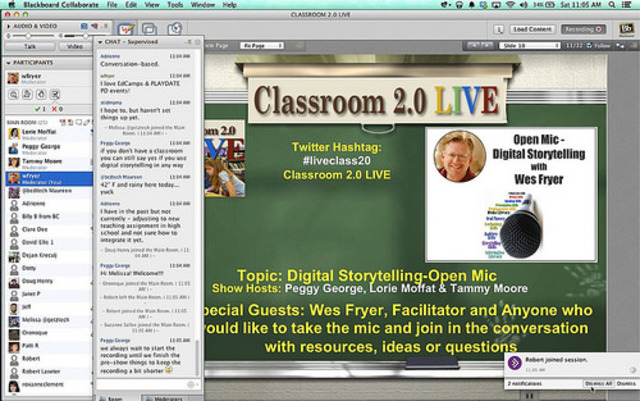The width and height of the screenshot is (640, 401).
Task: Click the whiteboard pencil icon in Main Room header
Action: [87, 123]
